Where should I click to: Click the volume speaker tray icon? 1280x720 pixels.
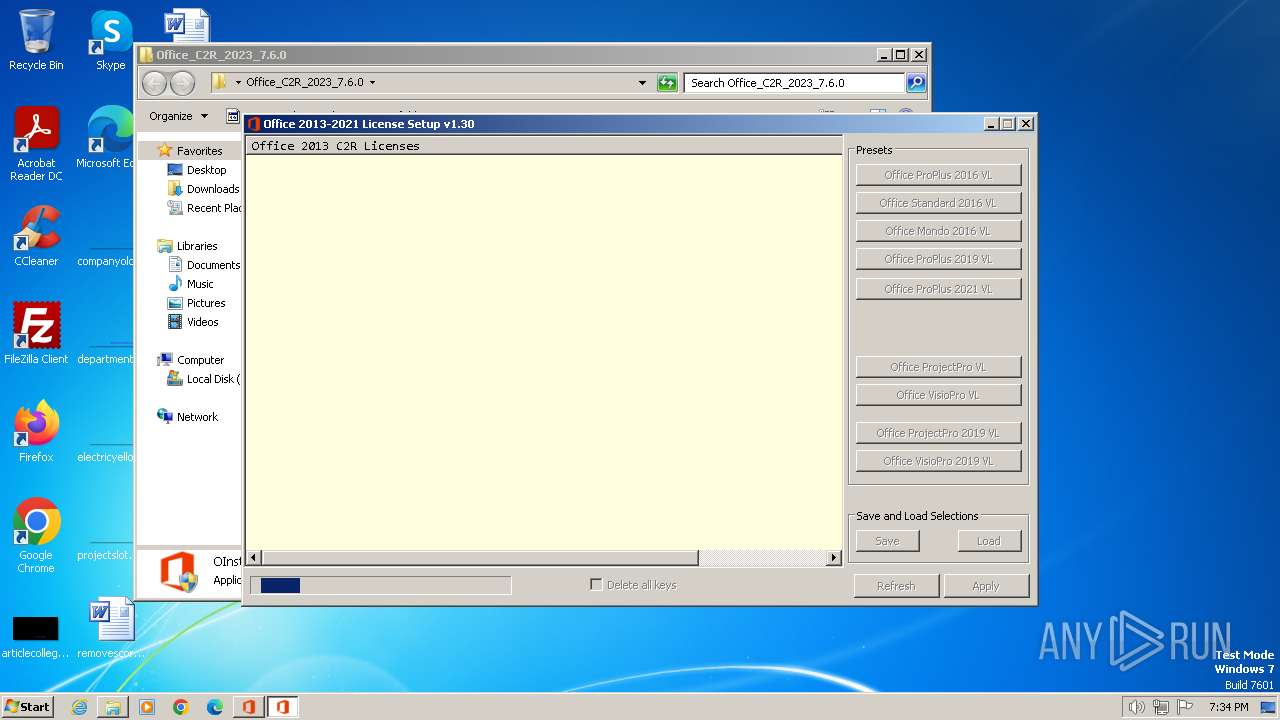pos(1136,707)
